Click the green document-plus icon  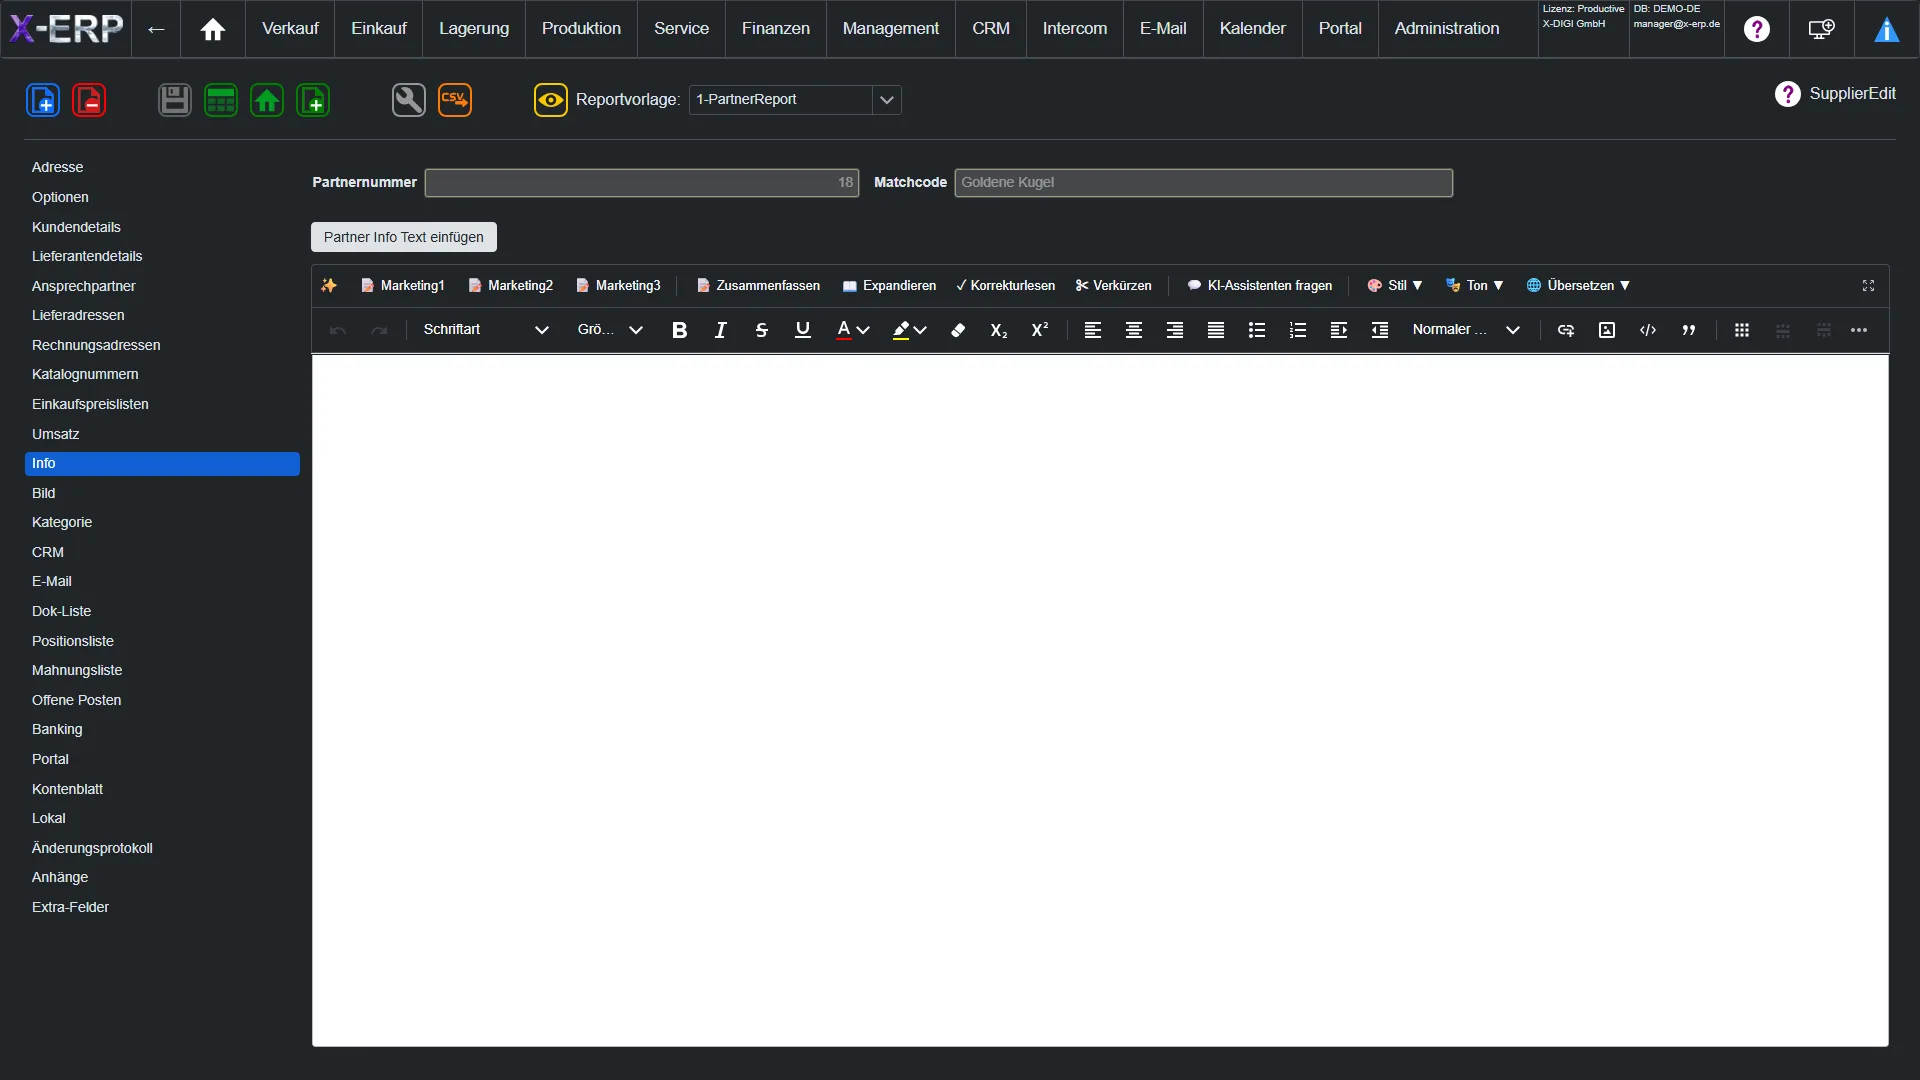[313, 100]
